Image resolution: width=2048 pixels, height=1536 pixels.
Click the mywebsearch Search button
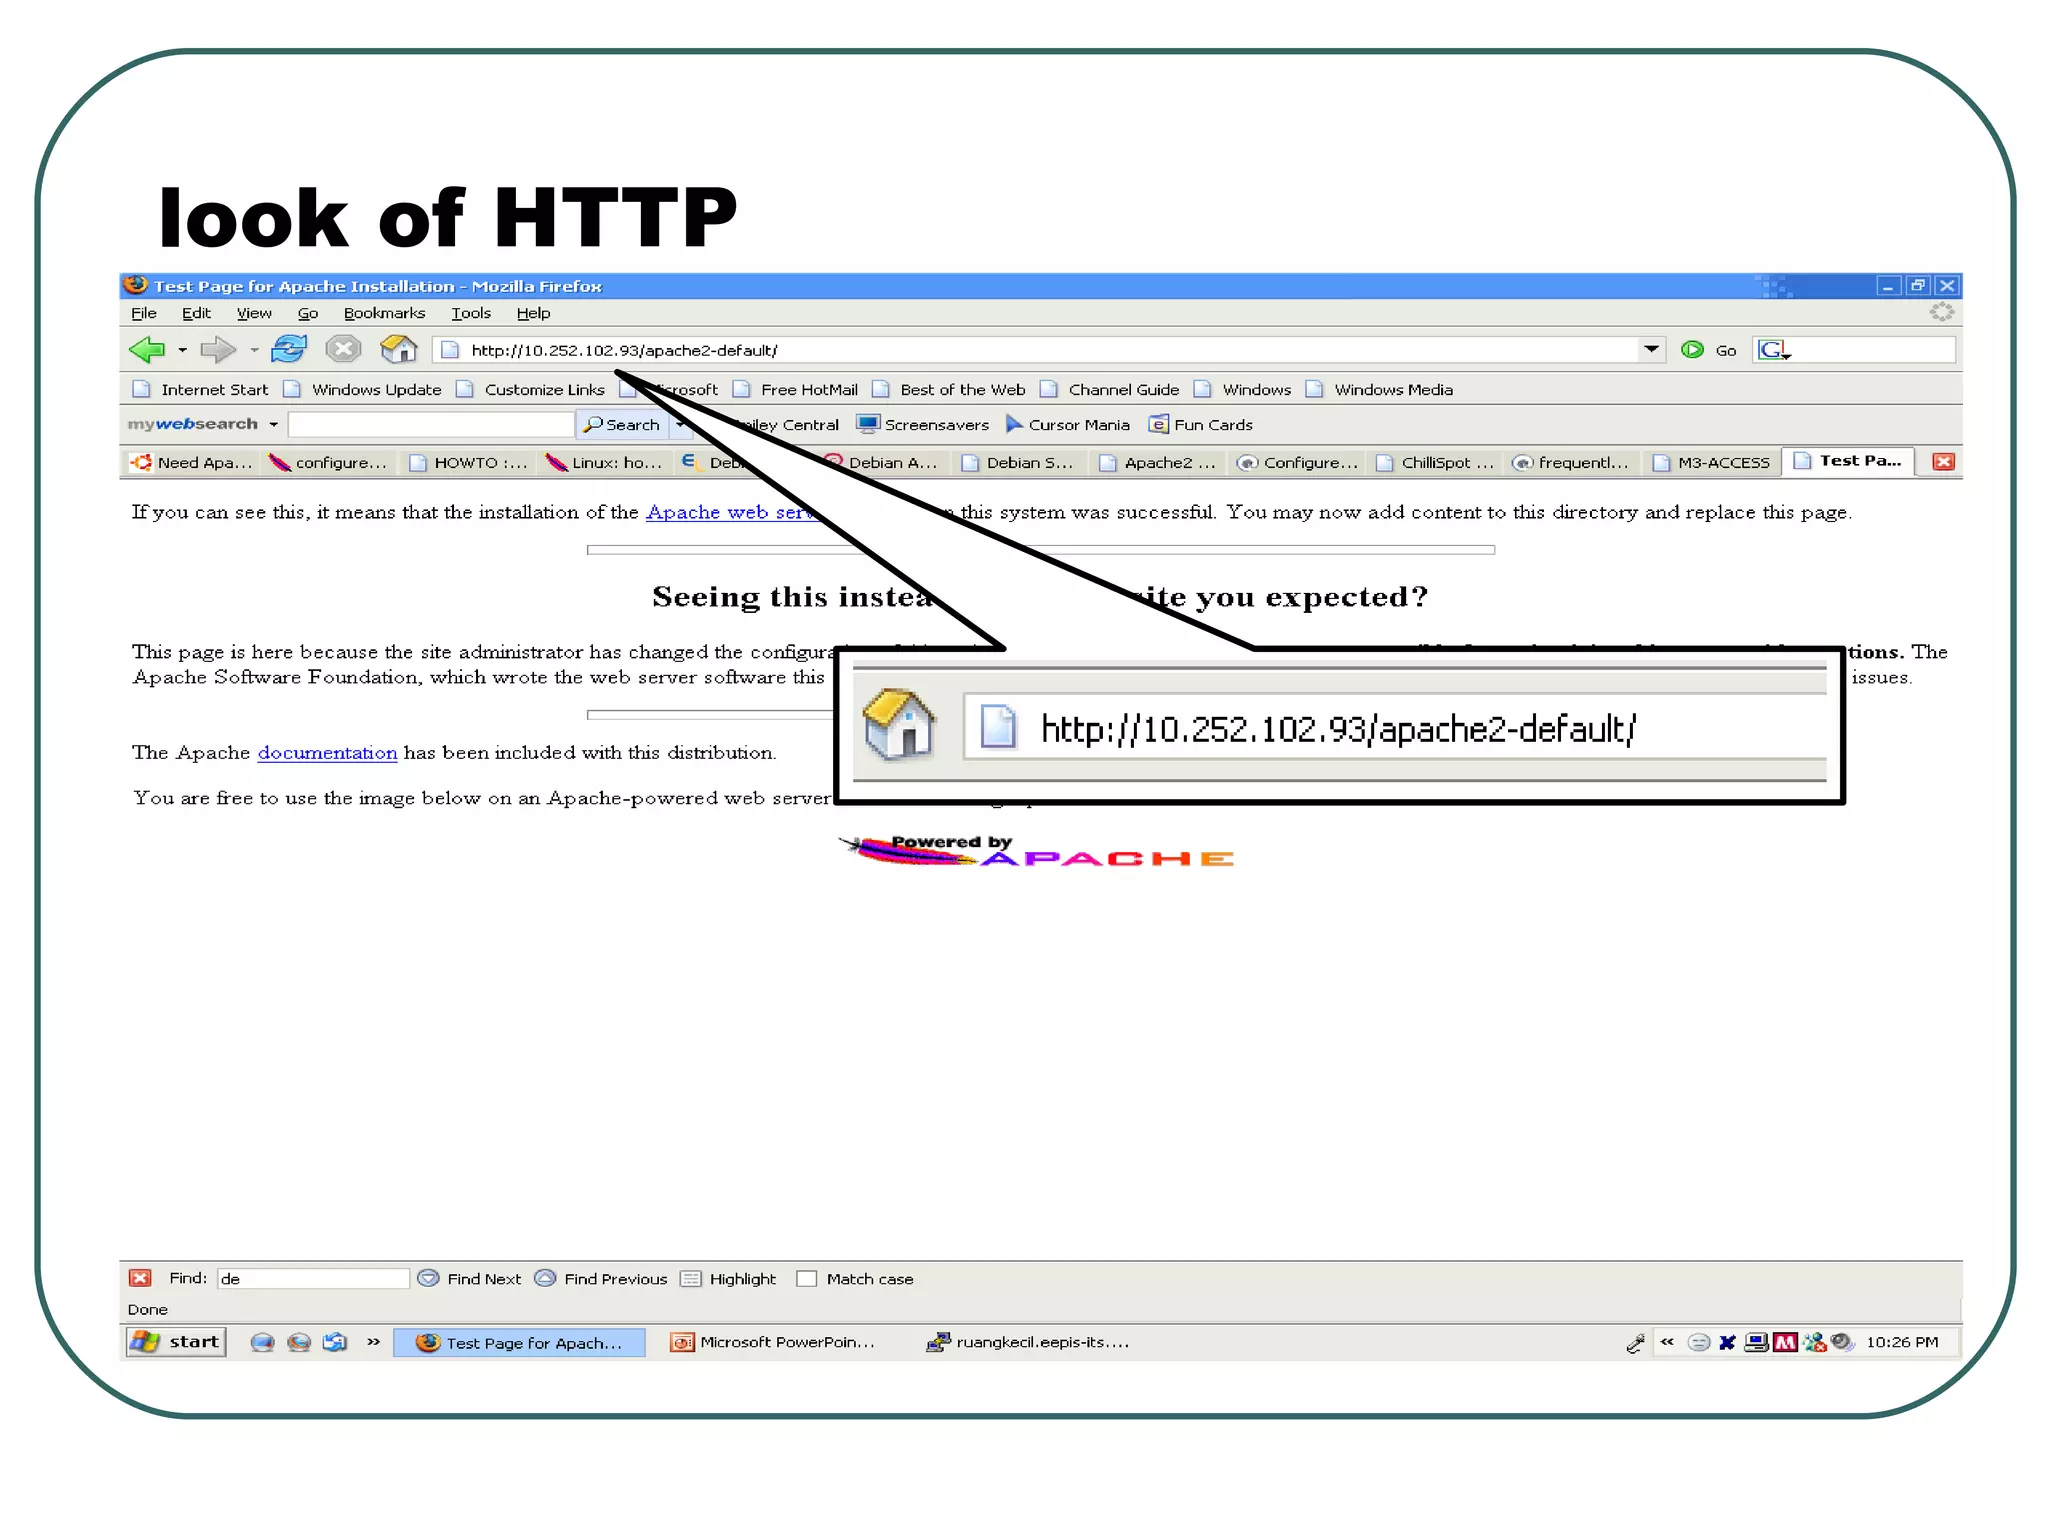coord(623,425)
